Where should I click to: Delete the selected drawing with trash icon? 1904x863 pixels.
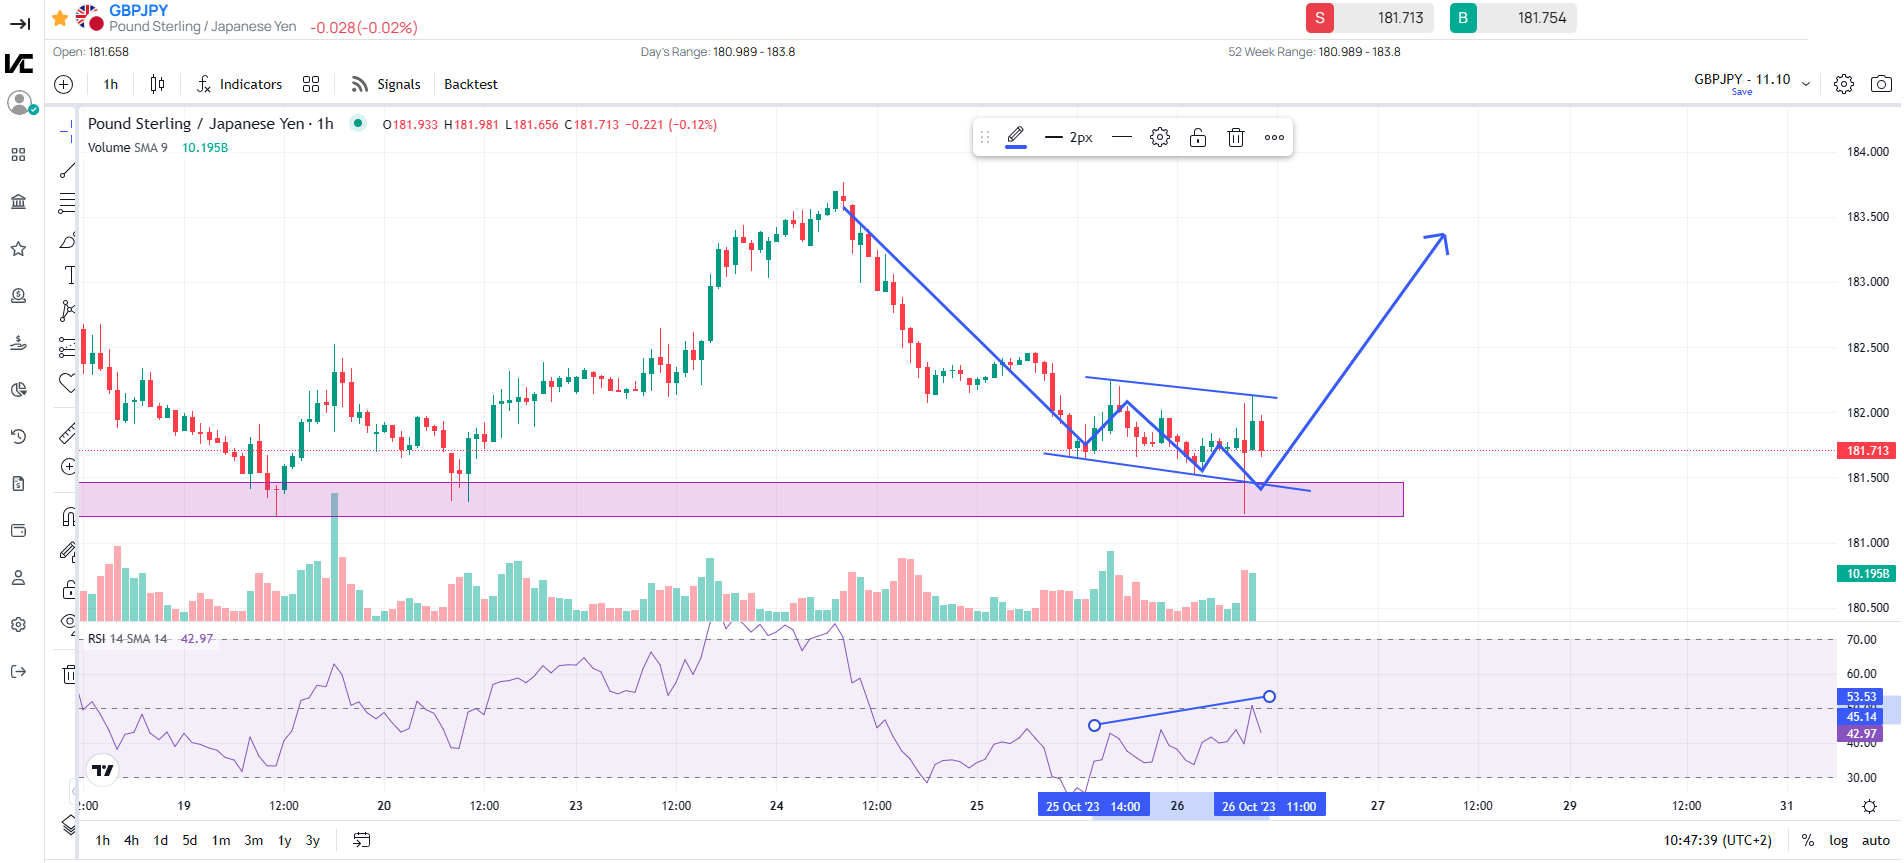1236,137
